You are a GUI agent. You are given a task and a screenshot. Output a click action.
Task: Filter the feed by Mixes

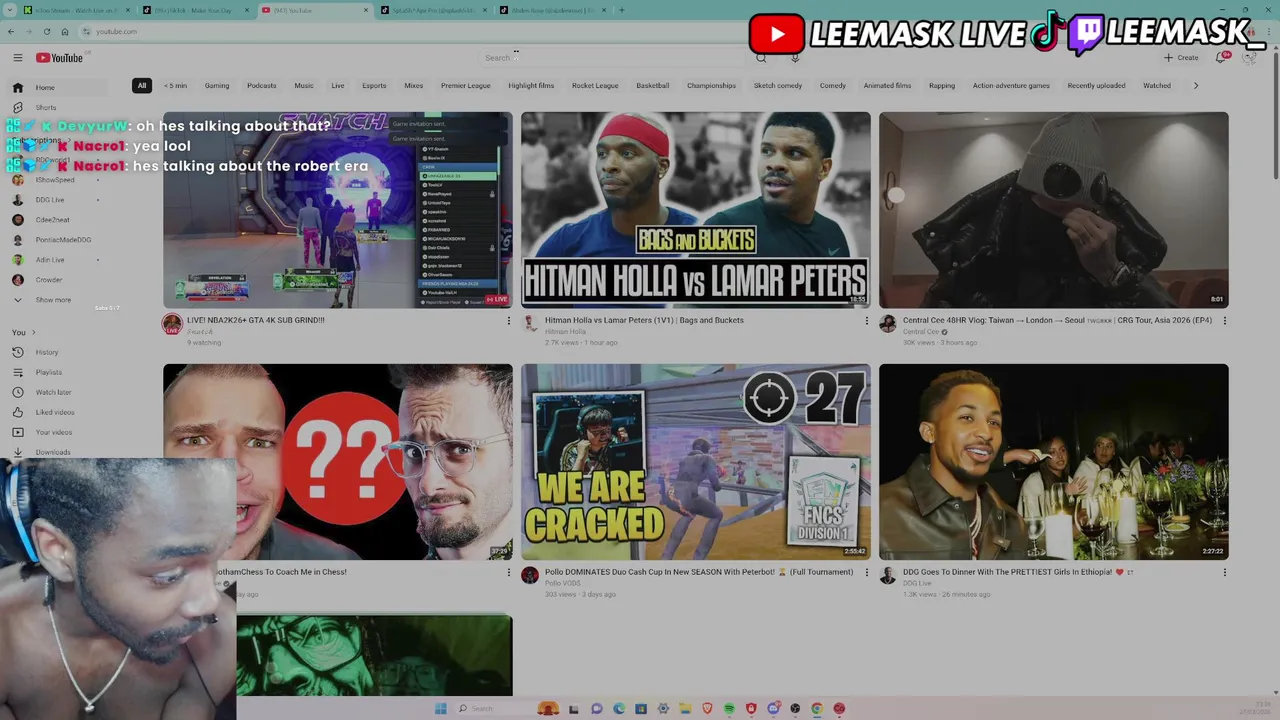414,86
